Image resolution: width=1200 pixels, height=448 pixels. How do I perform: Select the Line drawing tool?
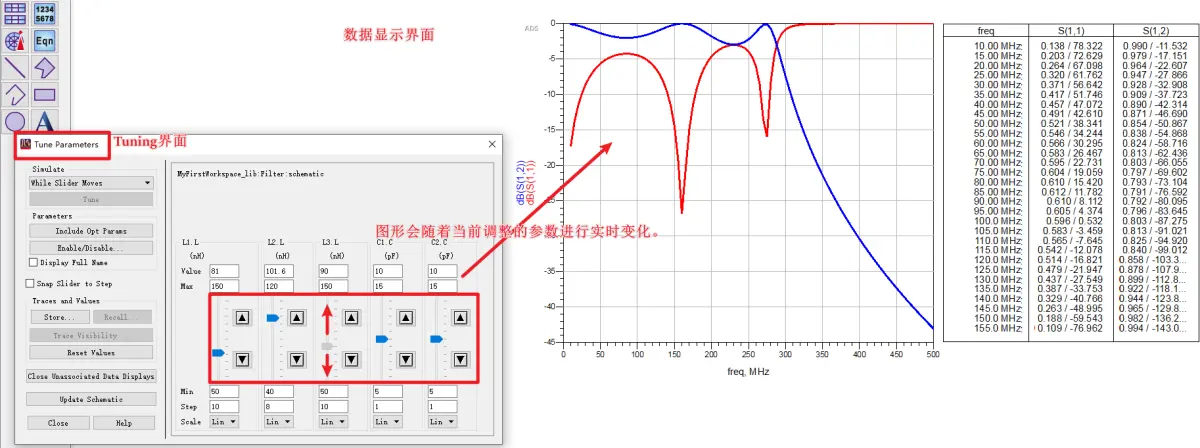point(15,68)
